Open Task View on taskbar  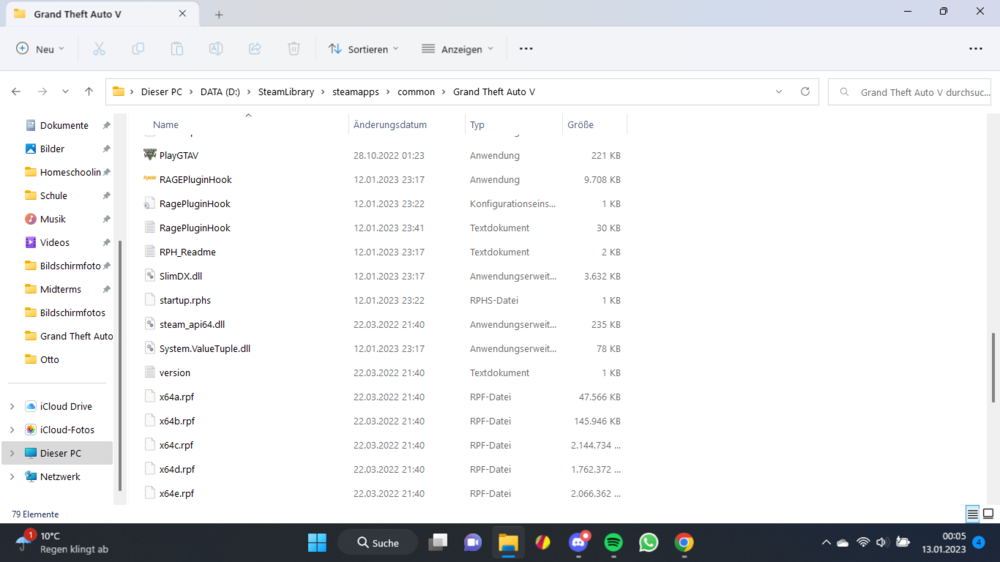438,543
